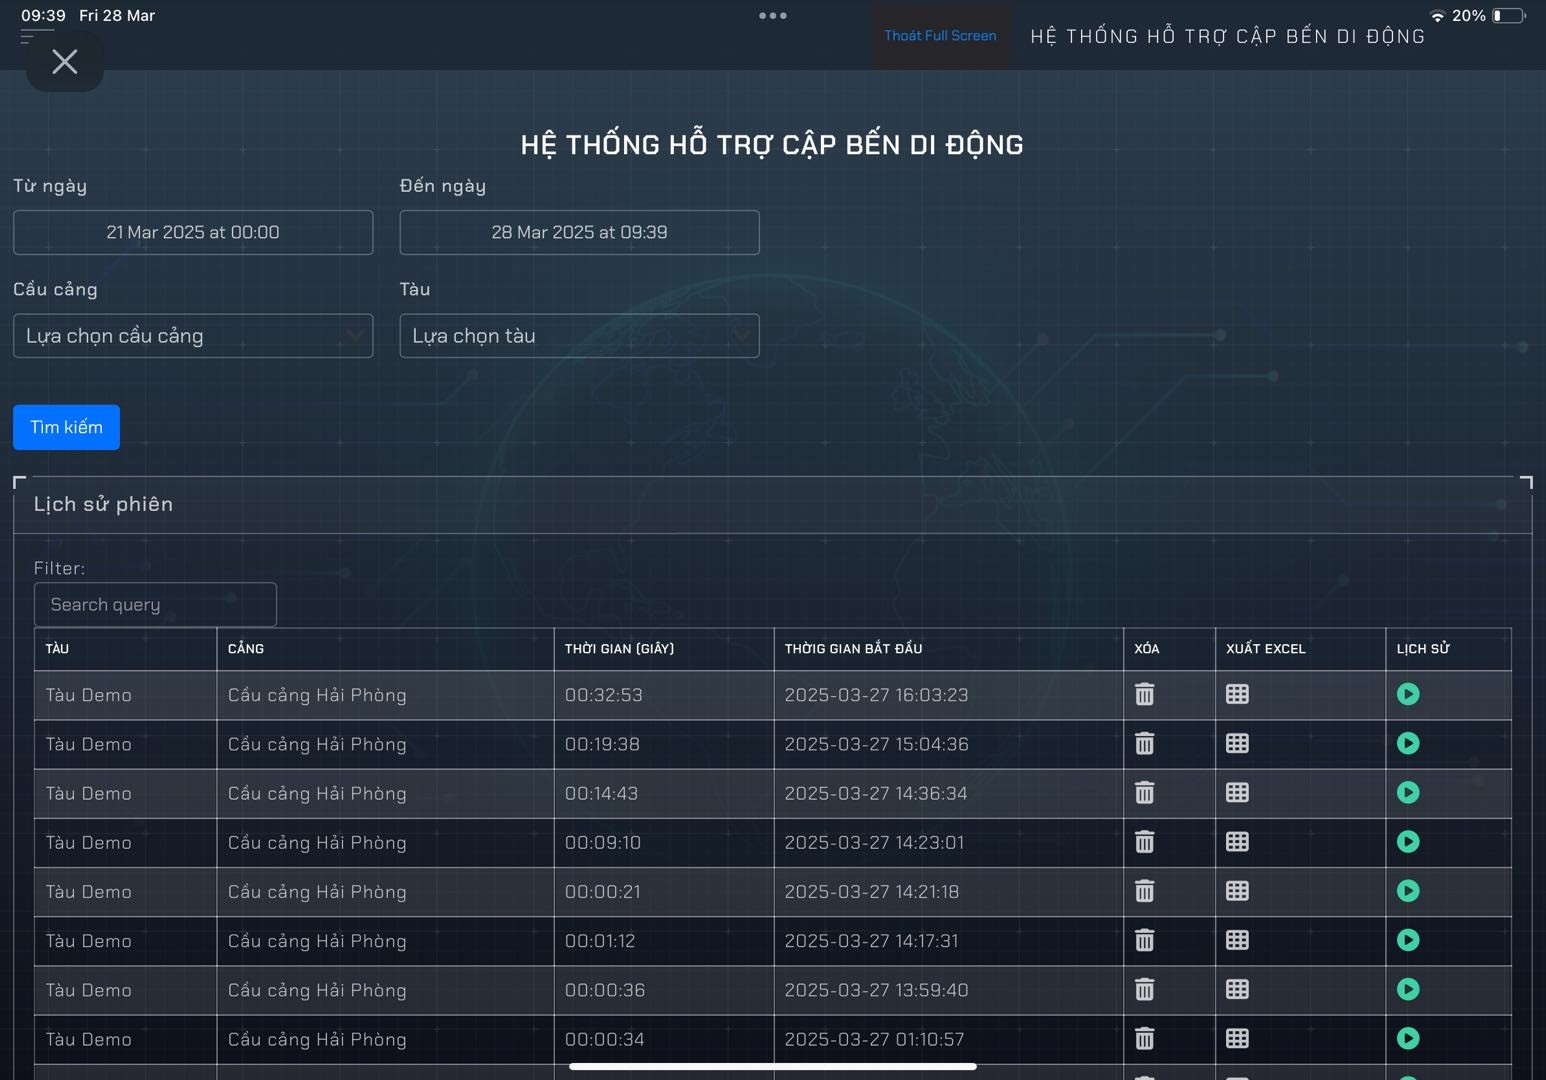Open the Đến ngày date picker

pos(579,232)
